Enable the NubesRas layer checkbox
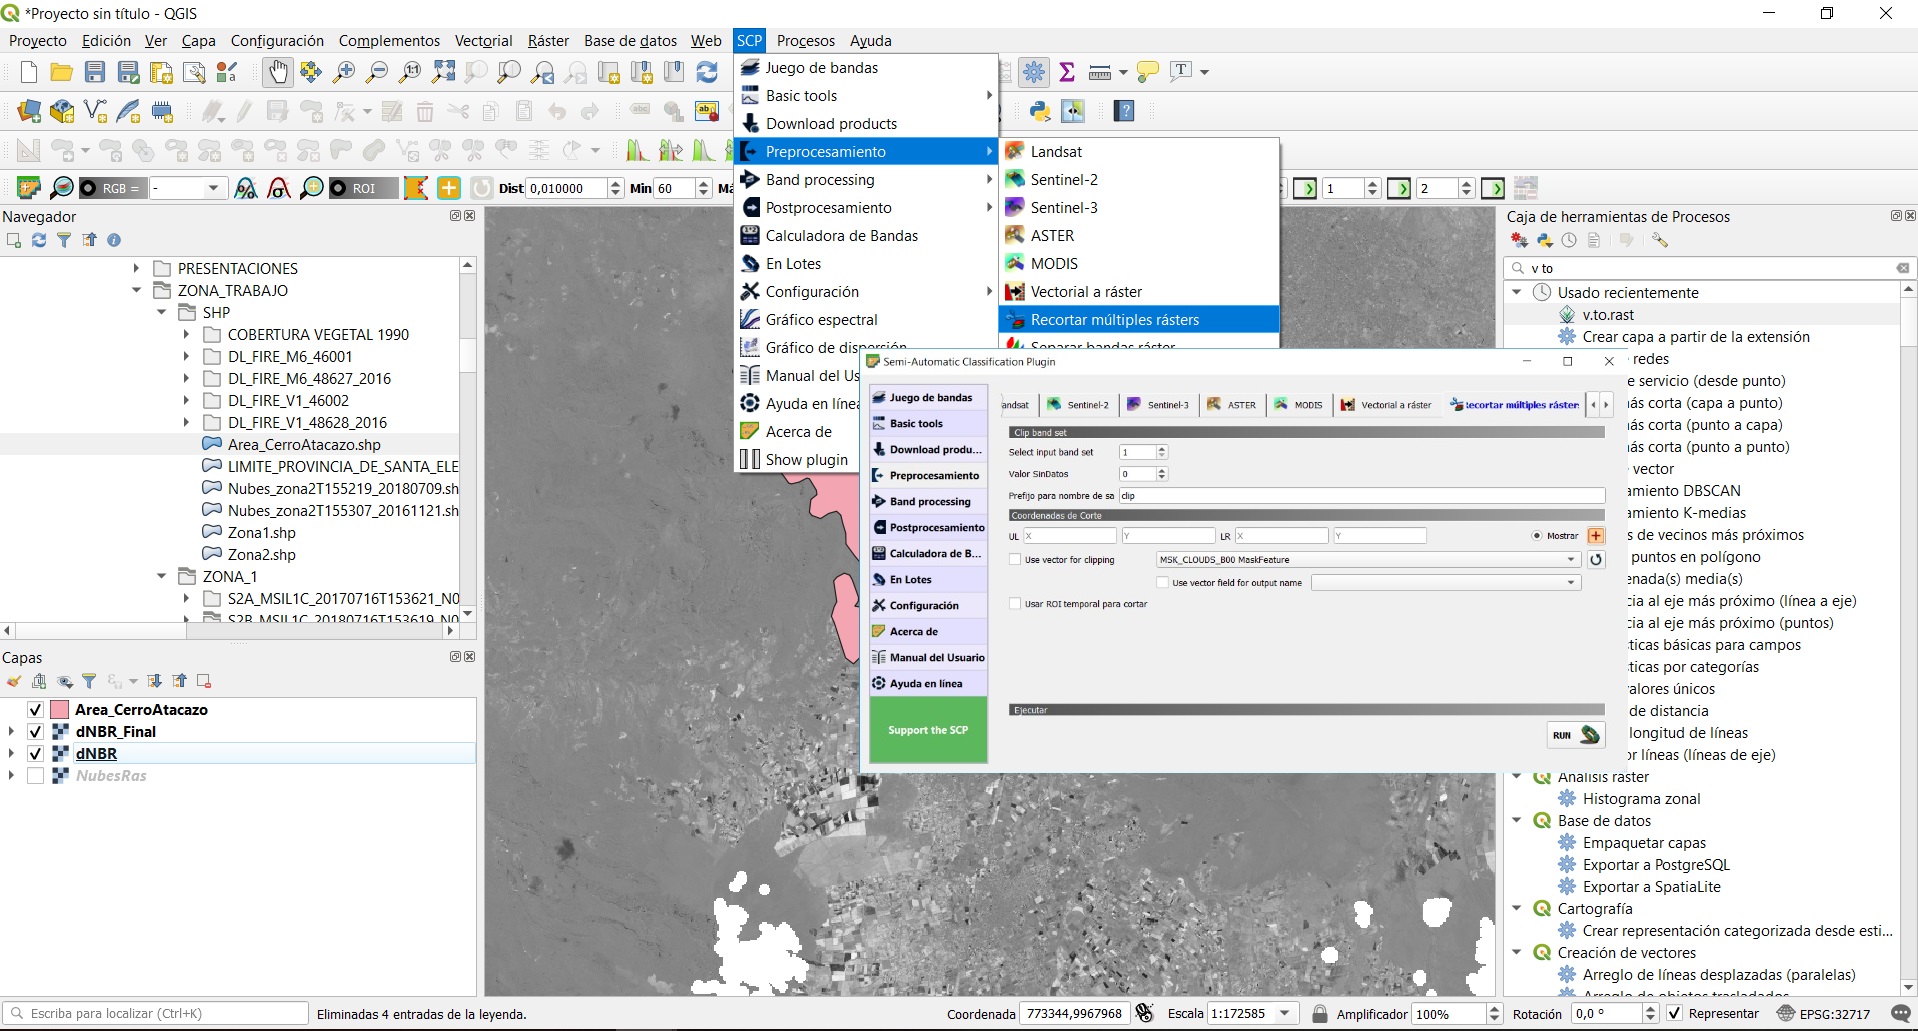This screenshot has height=1031, width=1918. point(35,776)
